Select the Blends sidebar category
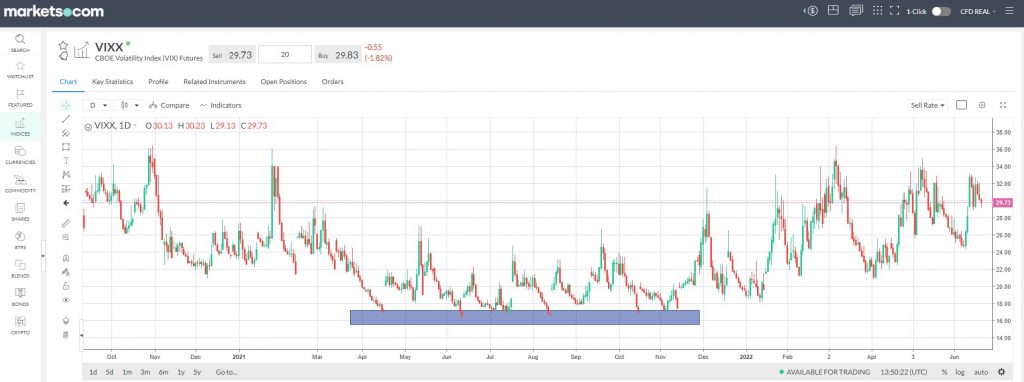 click(x=20, y=268)
